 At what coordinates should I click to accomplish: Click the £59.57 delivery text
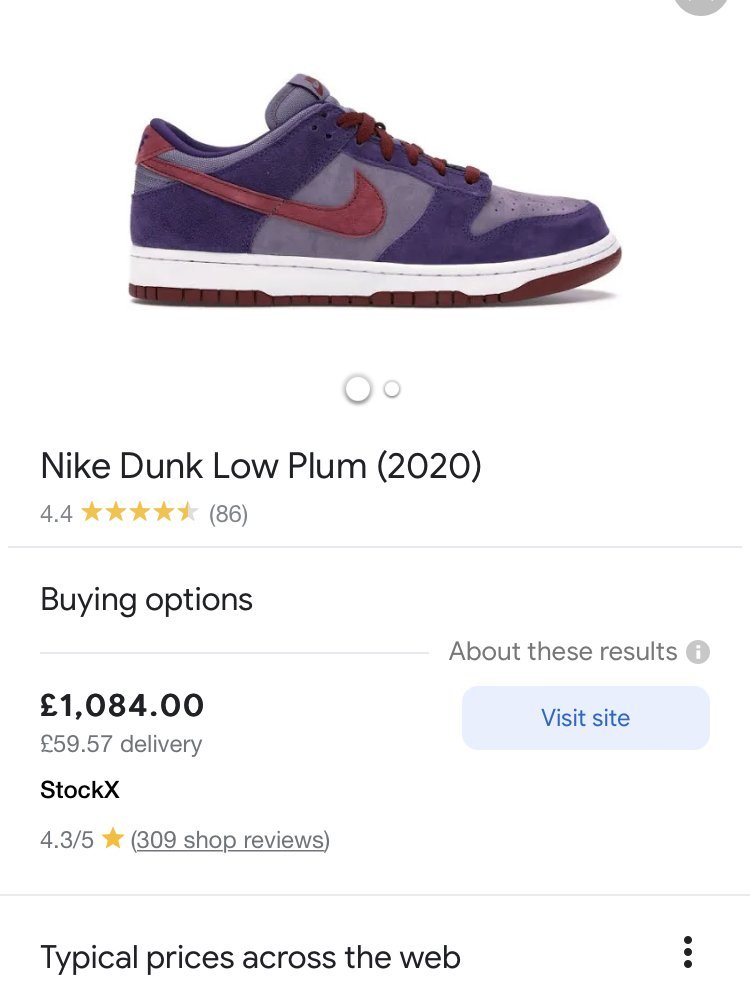[x=121, y=744]
